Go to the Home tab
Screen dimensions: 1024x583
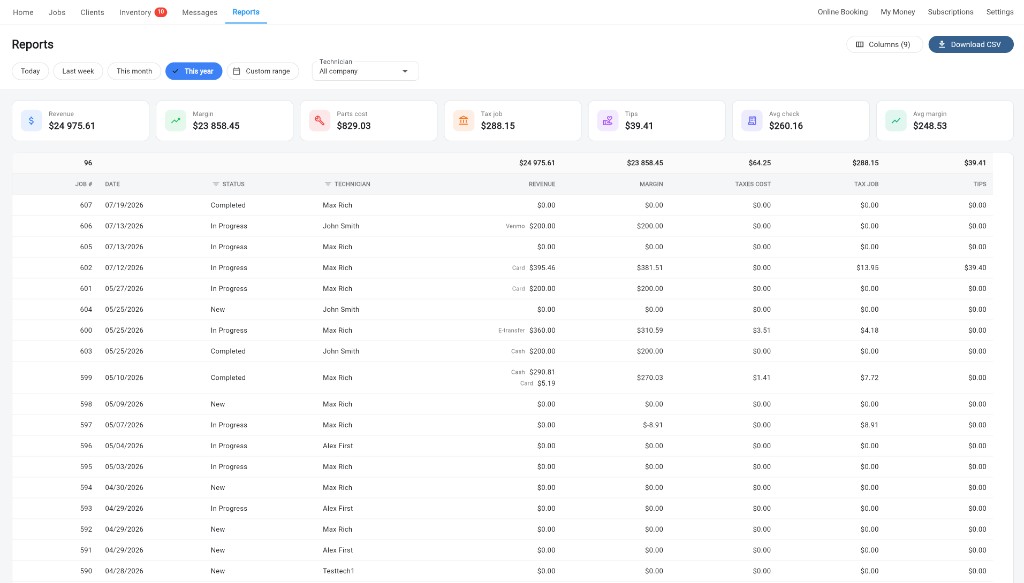coord(23,12)
